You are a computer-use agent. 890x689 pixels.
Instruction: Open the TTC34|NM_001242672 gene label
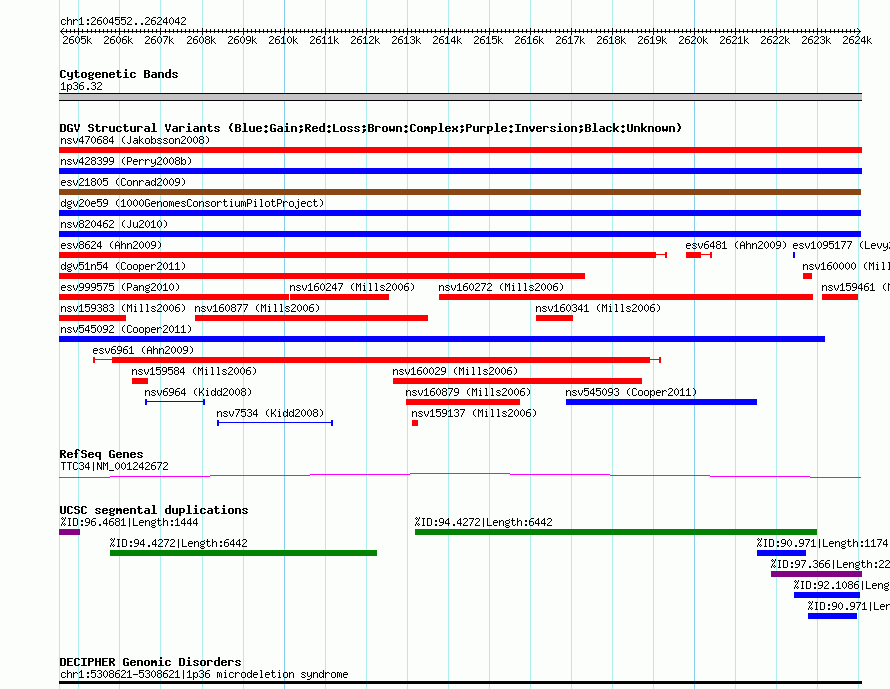coord(114,466)
